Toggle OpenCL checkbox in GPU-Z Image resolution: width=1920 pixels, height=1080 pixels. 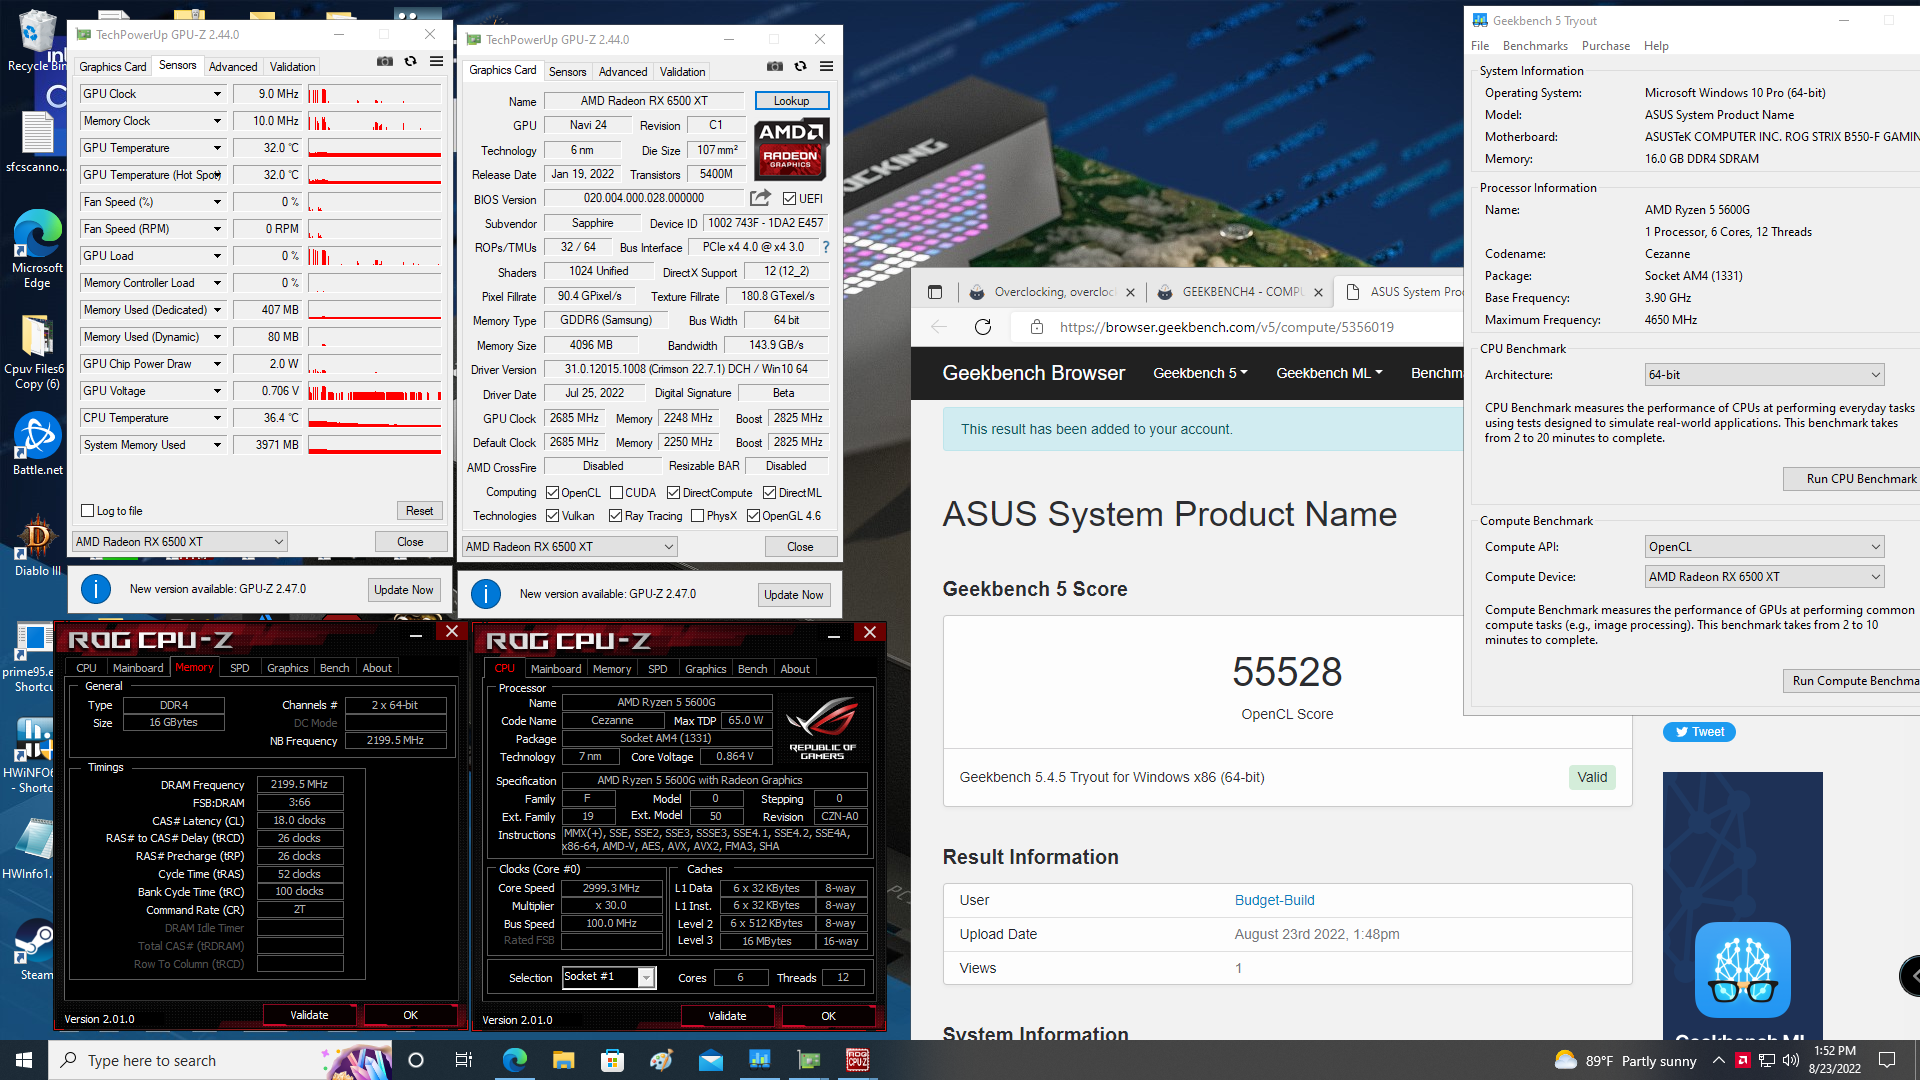click(552, 493)
